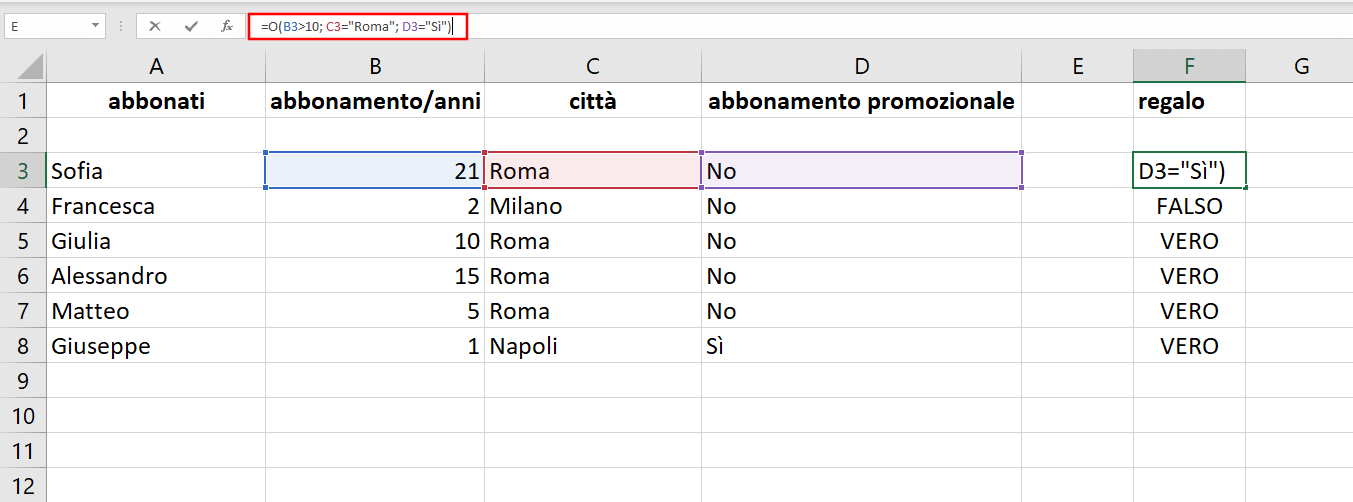Image resolution: width=1353 pixels, height=502 pixels.
Task: Cancel the formula entry with the X icon
Action: point(155,26)
